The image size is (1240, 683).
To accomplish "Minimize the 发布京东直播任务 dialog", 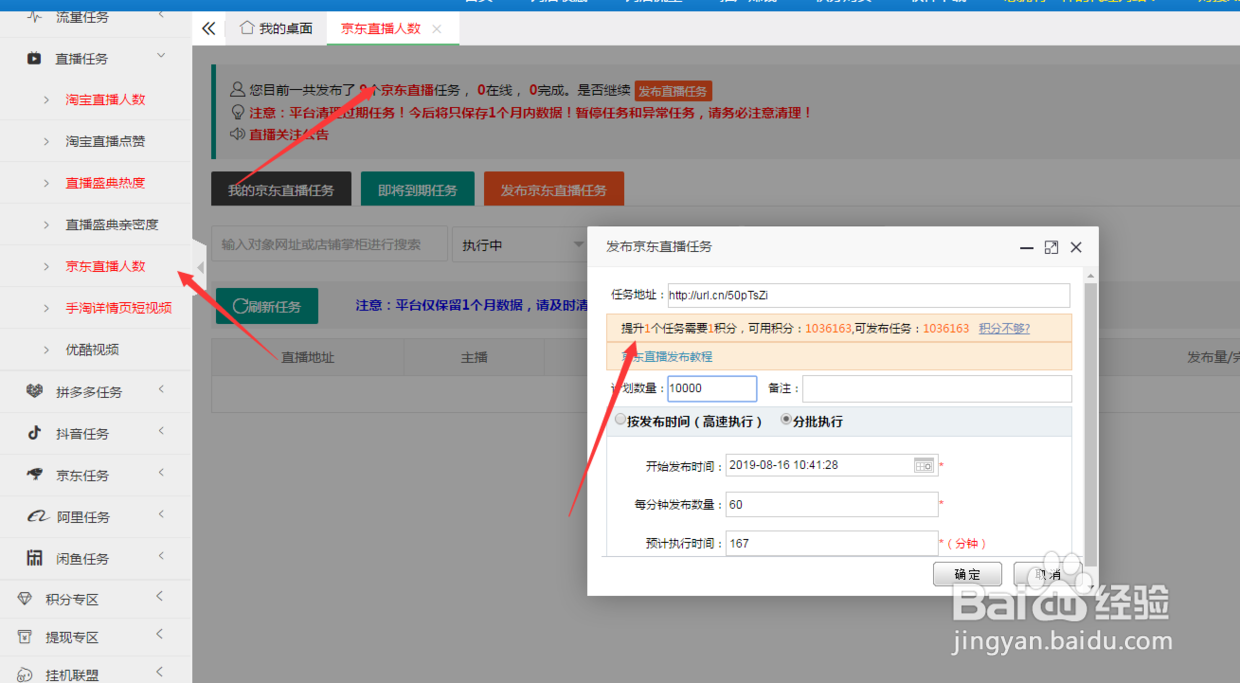I will (1026, 247).
